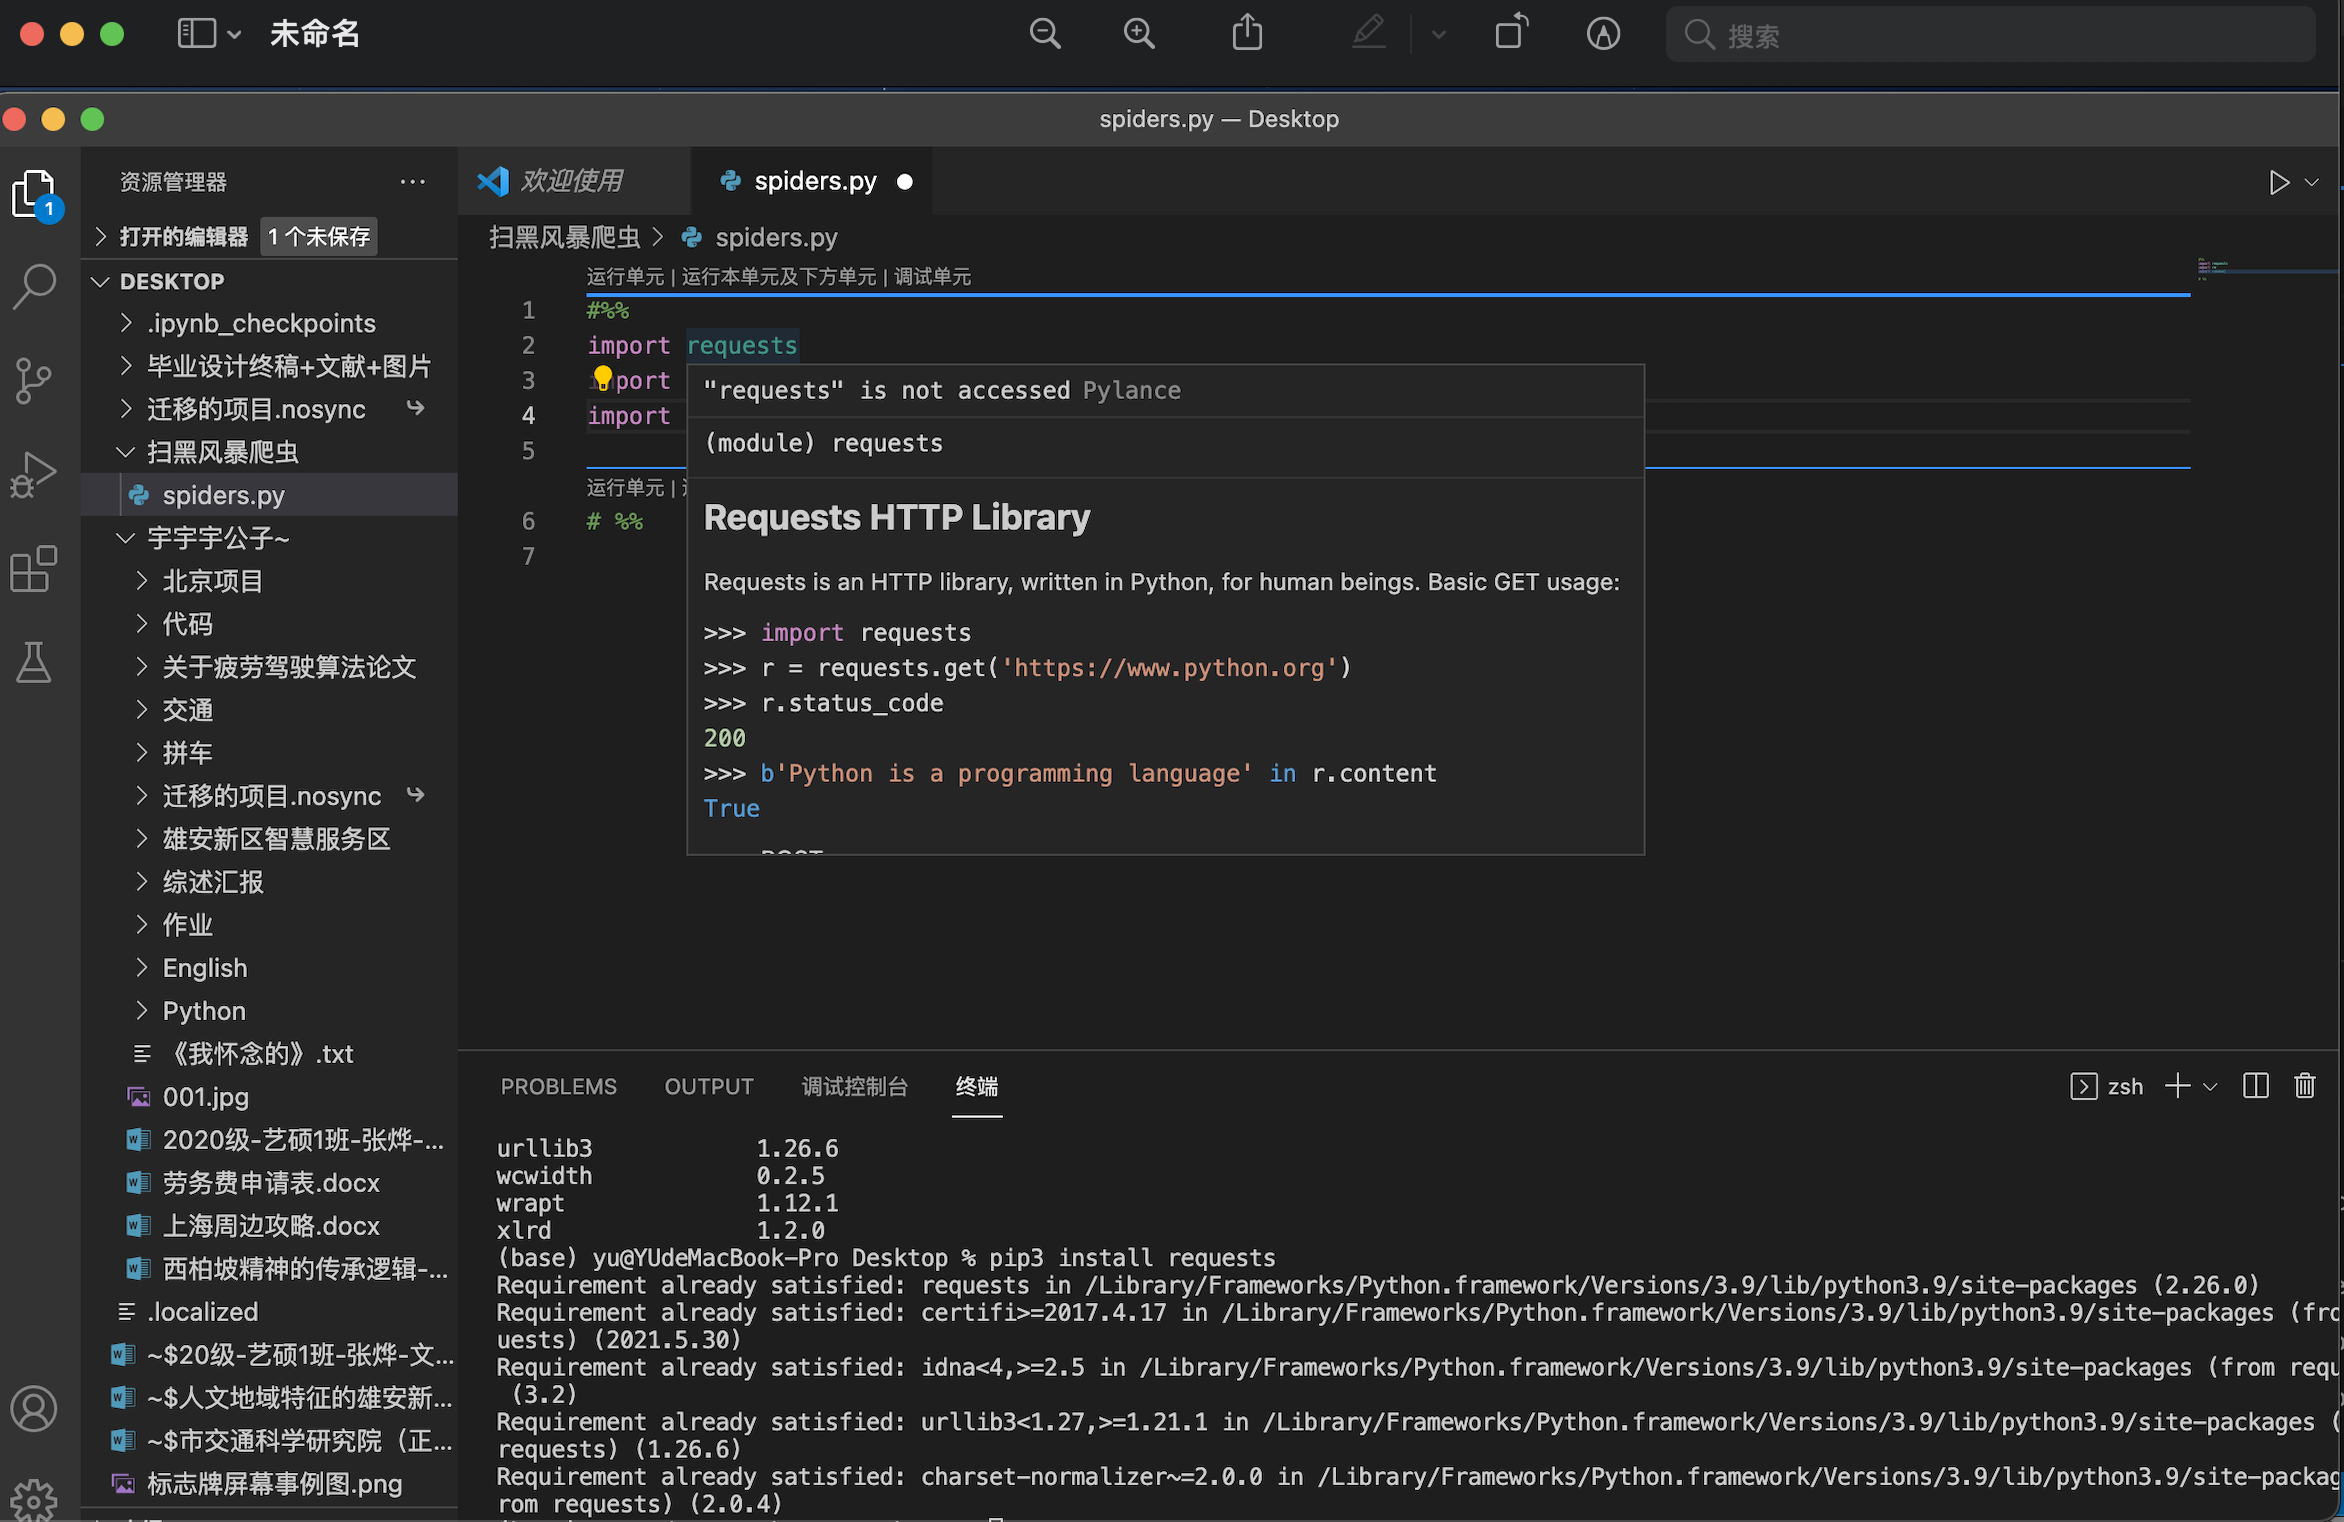
Task: Expand the 关于疲劳驾驶算法论文 folder
Action: 289,668
